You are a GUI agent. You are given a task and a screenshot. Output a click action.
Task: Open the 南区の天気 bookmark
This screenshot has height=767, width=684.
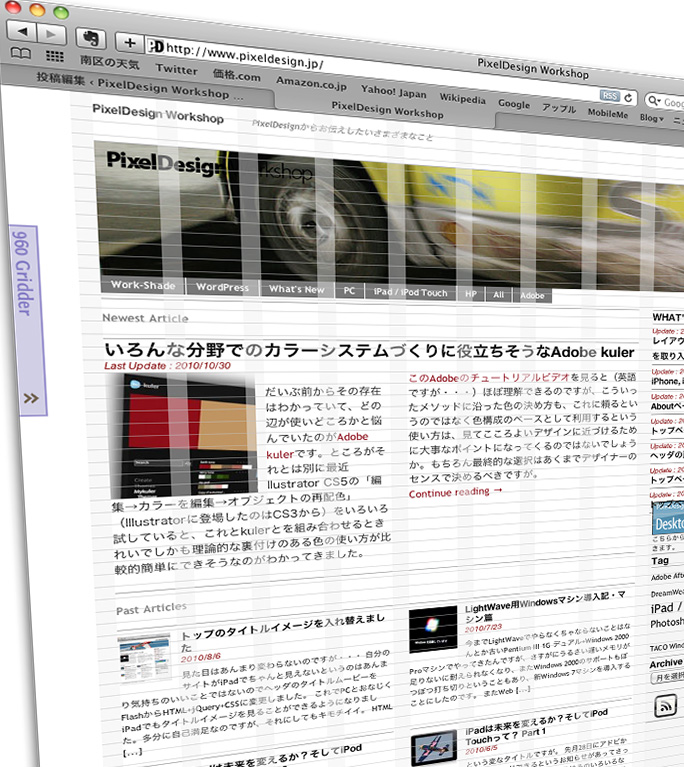[x=110, y=62]
